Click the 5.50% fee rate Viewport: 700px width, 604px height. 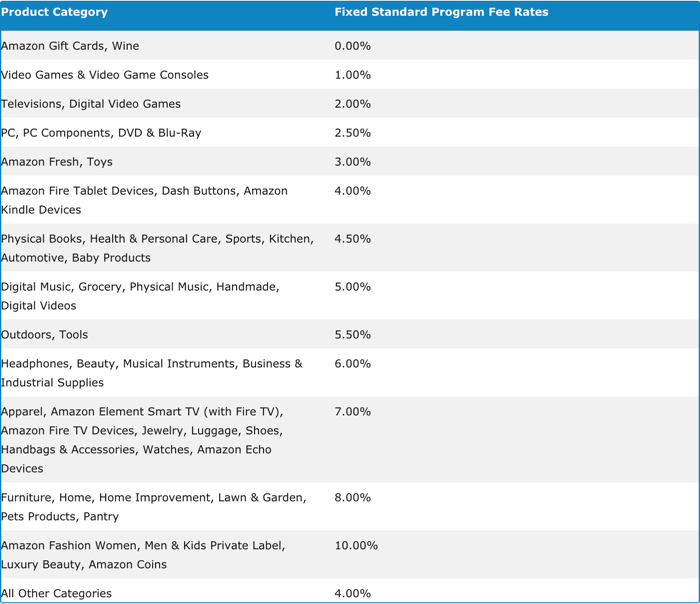tap(353, 335)
